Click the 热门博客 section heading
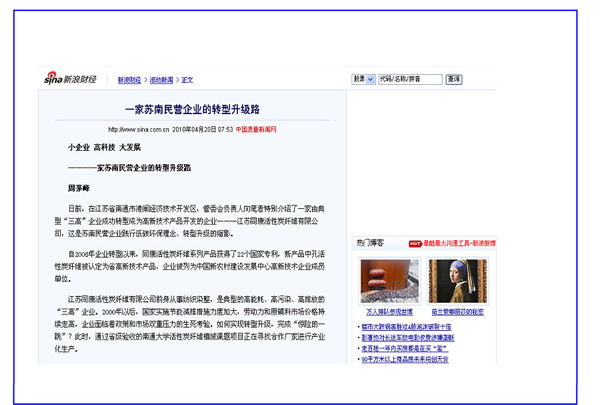This screenshot has height=405, width=600. pyautogui.click(x=369, y=243)
